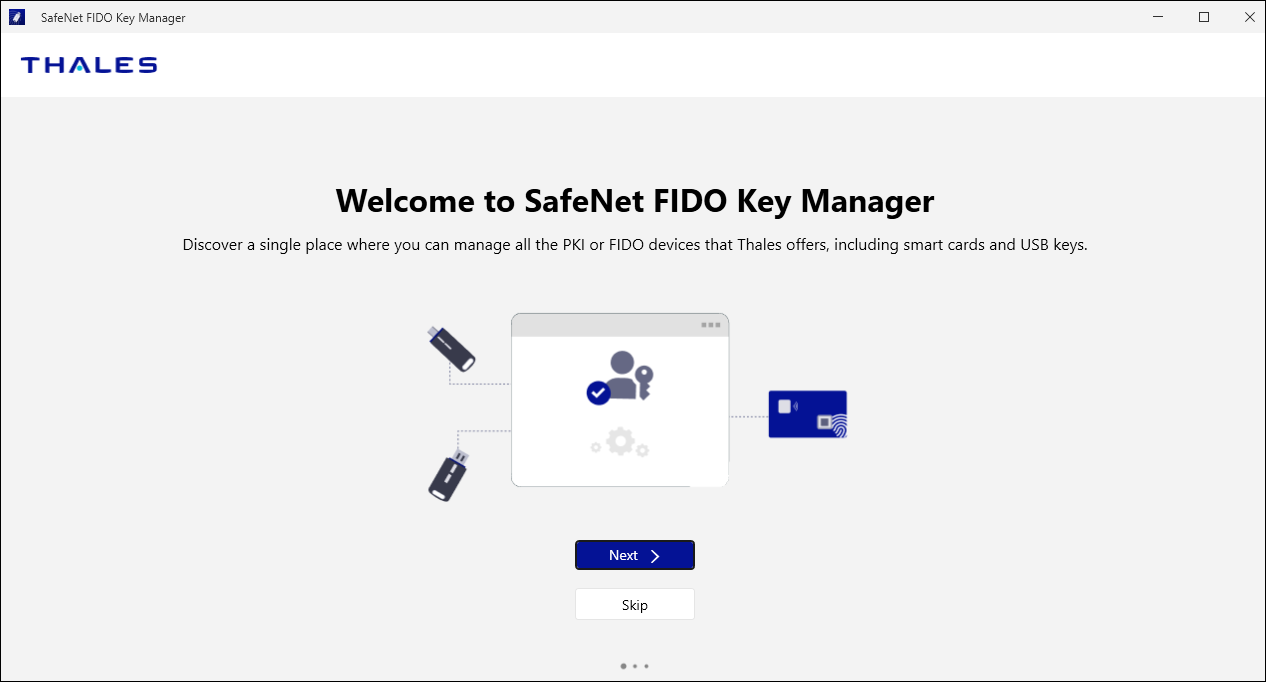Click the description text below the heading
Screen dimensions: 1266x682
634,245
